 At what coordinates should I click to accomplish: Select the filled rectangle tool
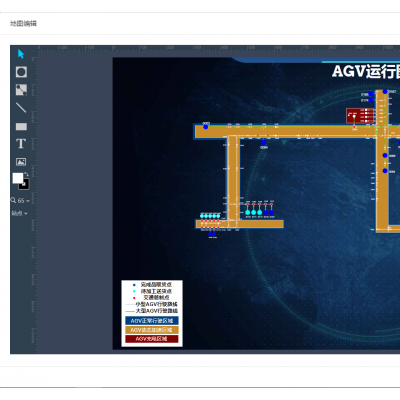click(x=21, y=127)
